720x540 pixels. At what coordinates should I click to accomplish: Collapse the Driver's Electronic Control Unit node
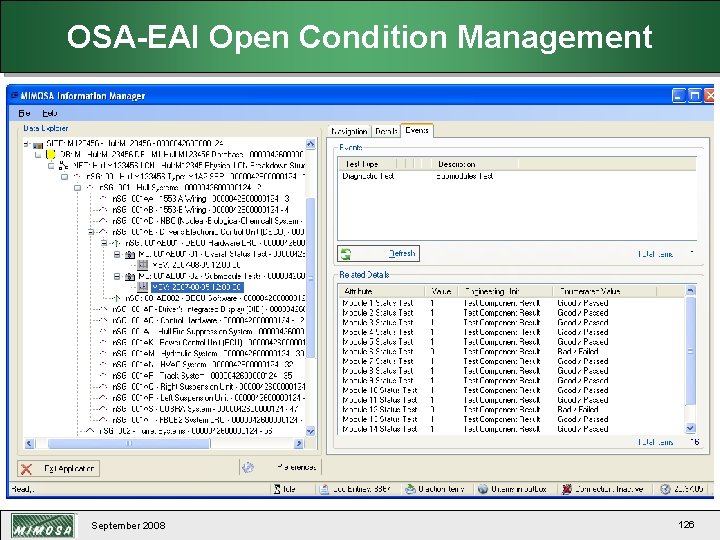point(91,232)
